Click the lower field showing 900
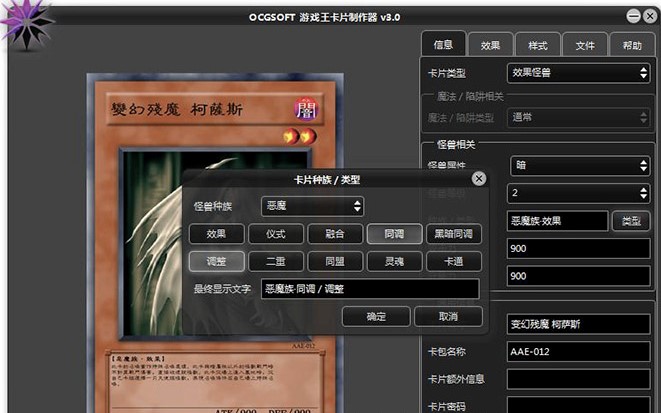The image size is (661, 413). point(579,276)
